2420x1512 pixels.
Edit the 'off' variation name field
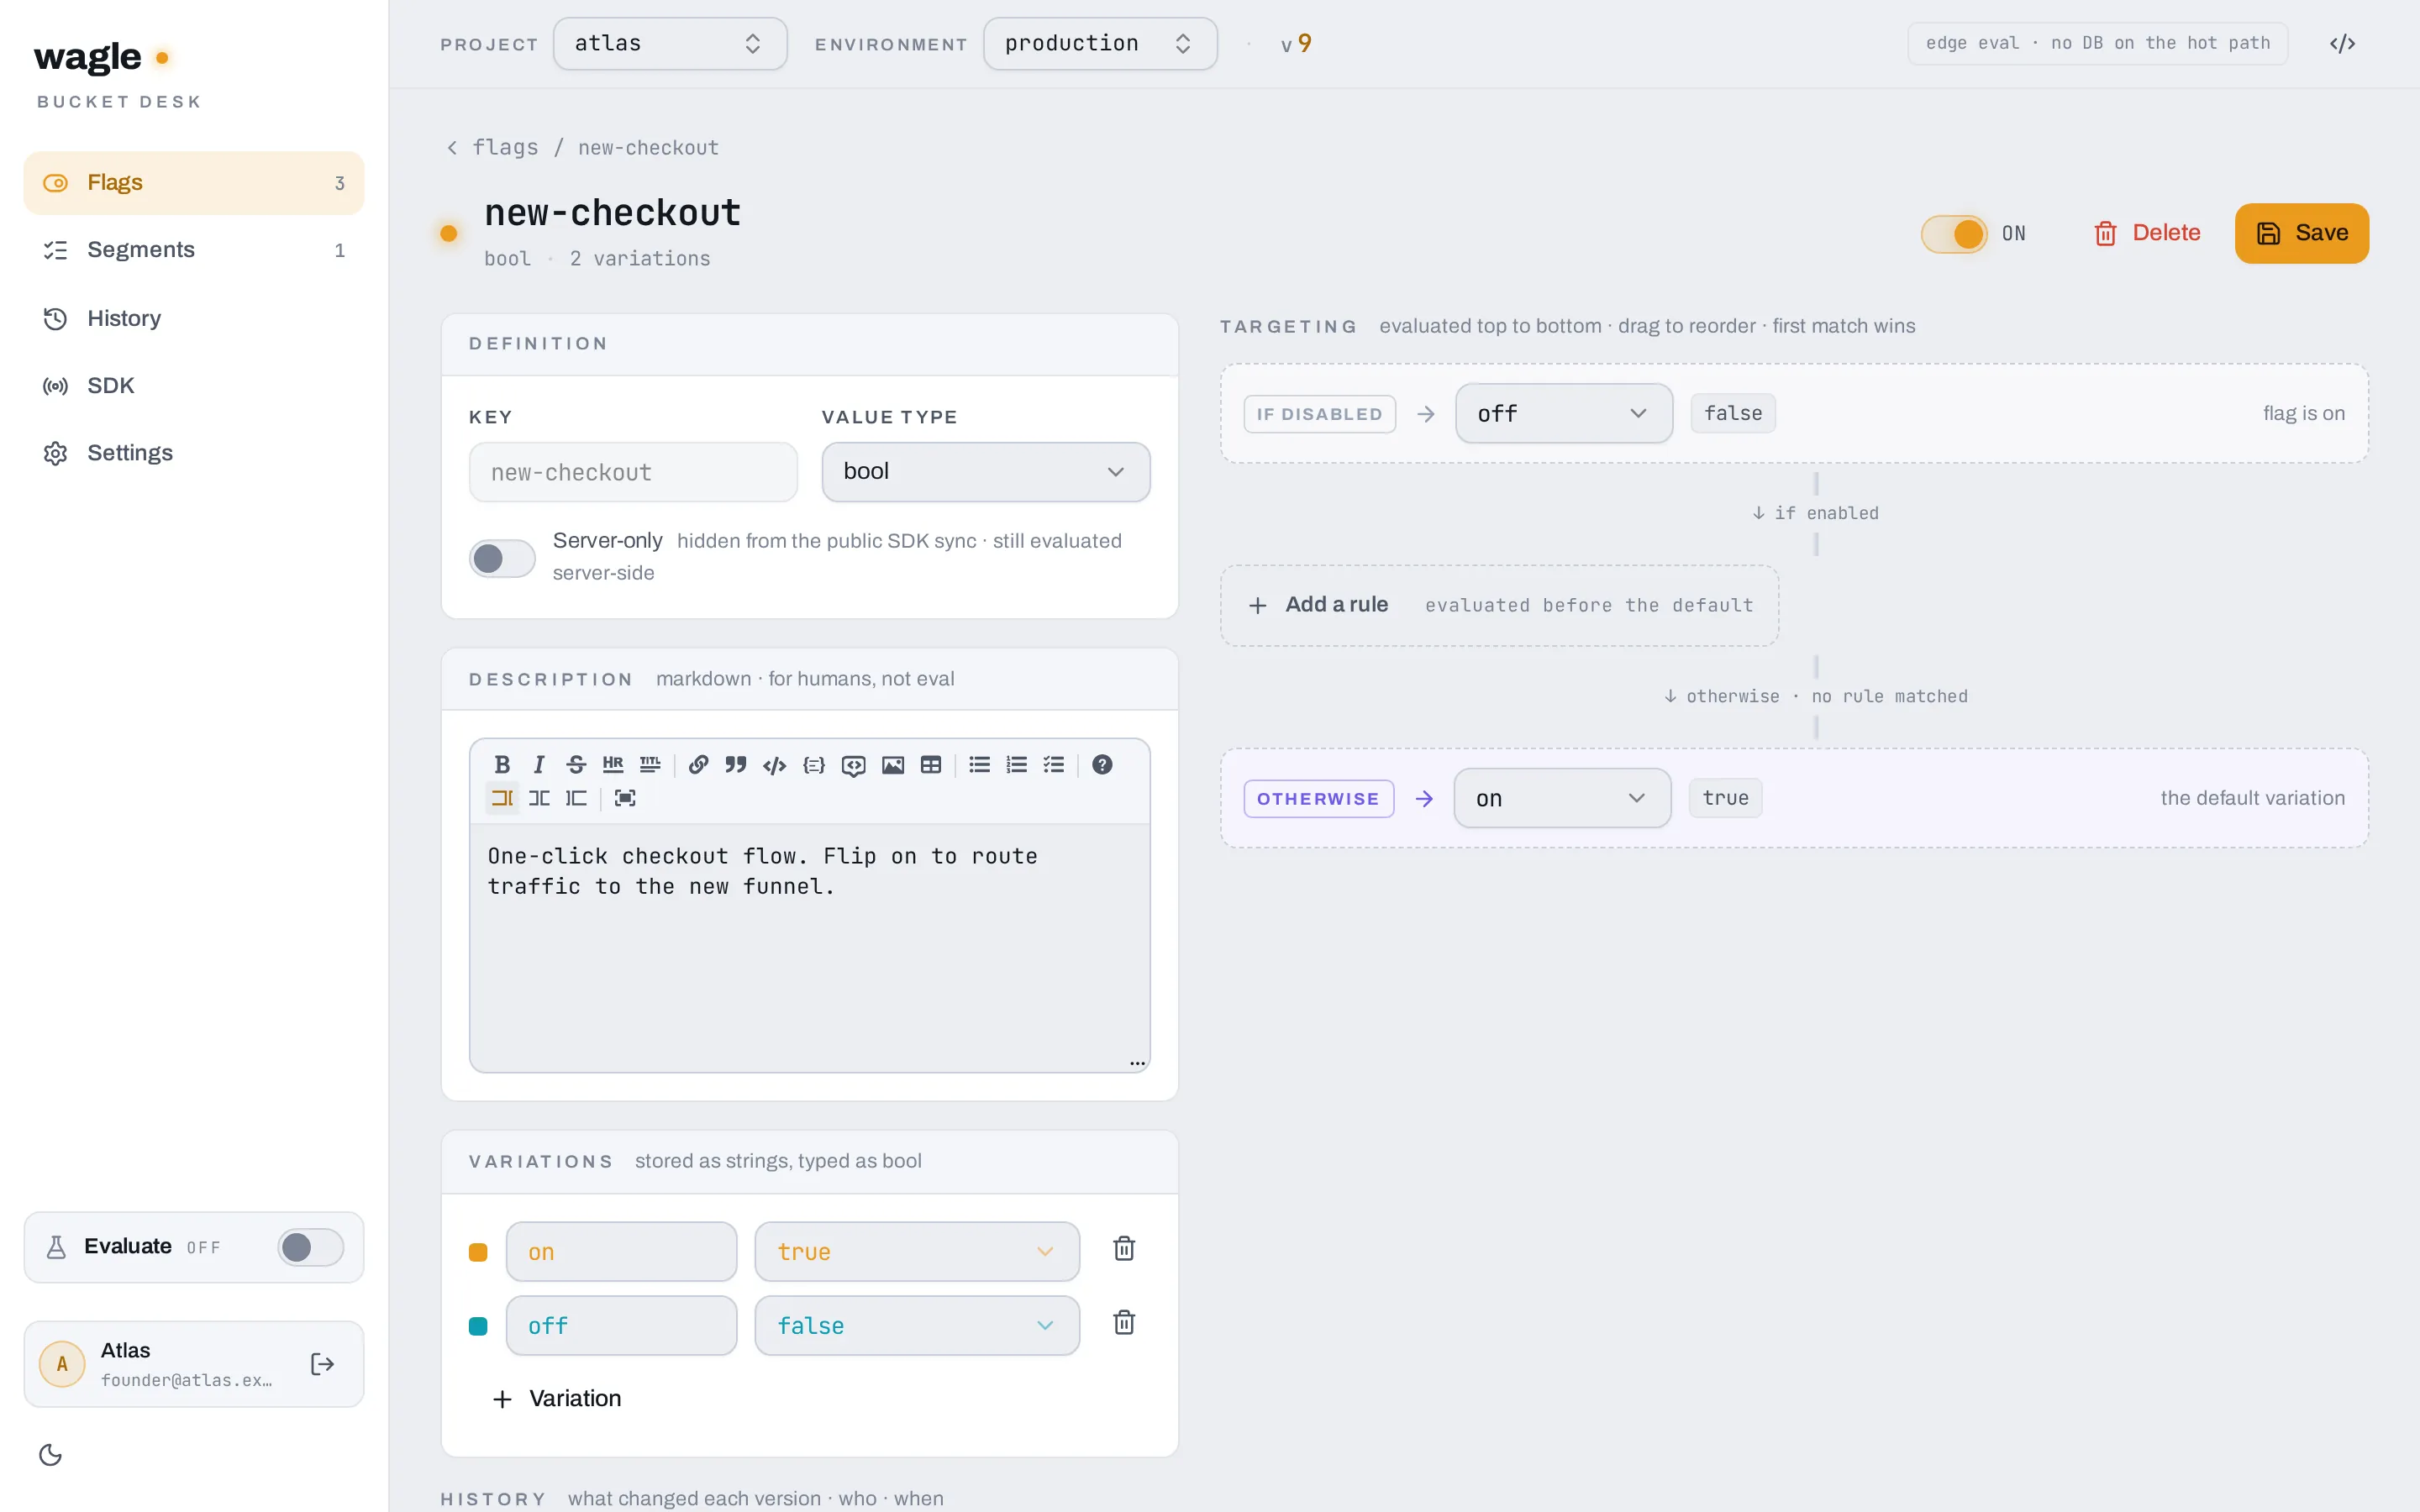point(621,1326)
